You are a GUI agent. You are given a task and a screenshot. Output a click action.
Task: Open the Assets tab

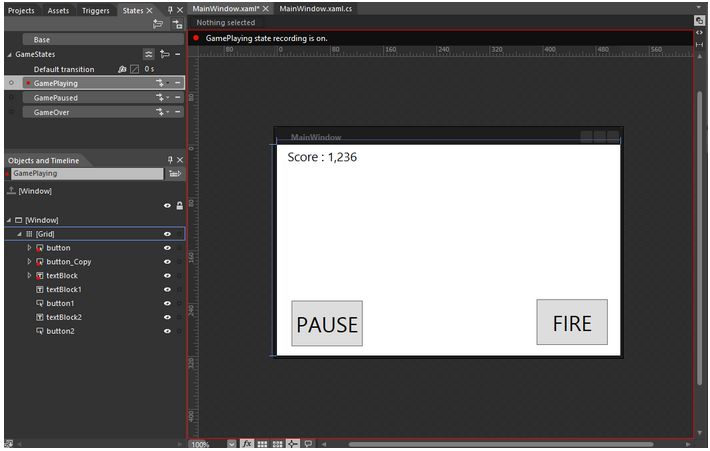point(58,10)
